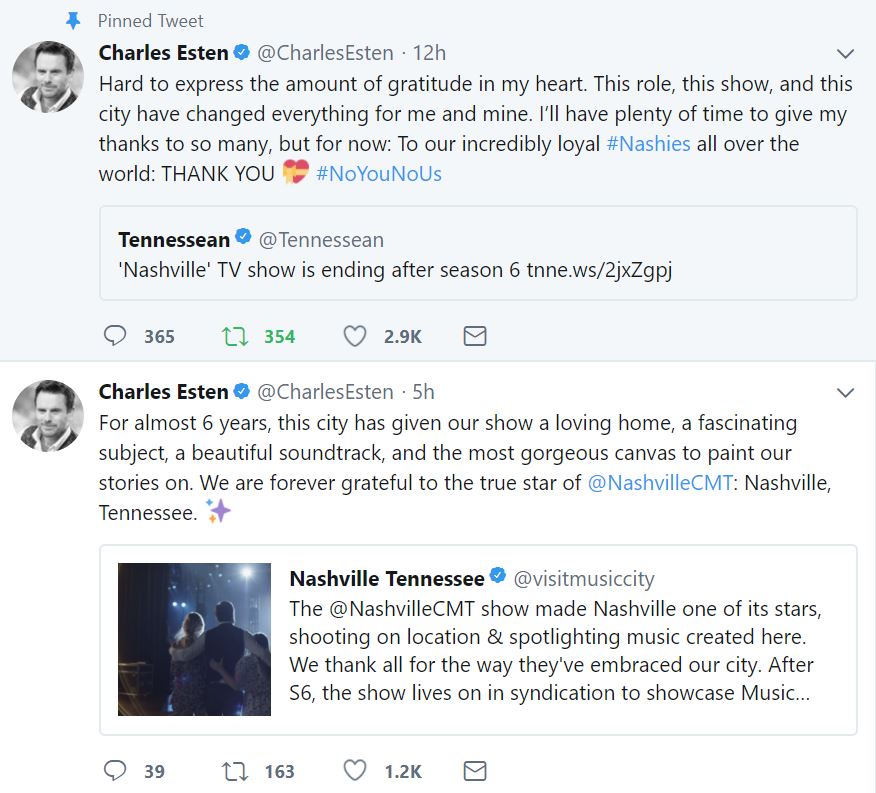Open Charles Esten avatar on second tweet
The image size is (876, 793).
click(48, 416)
